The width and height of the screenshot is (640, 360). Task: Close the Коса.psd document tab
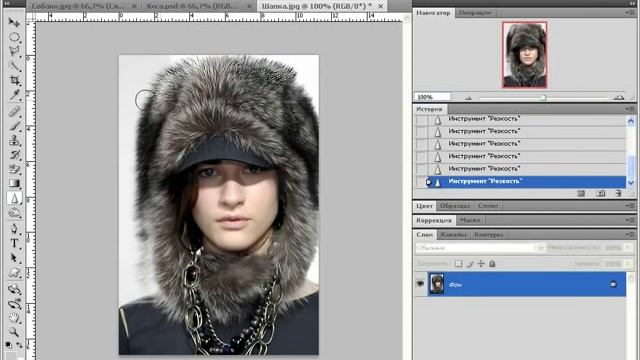point(248,6)
